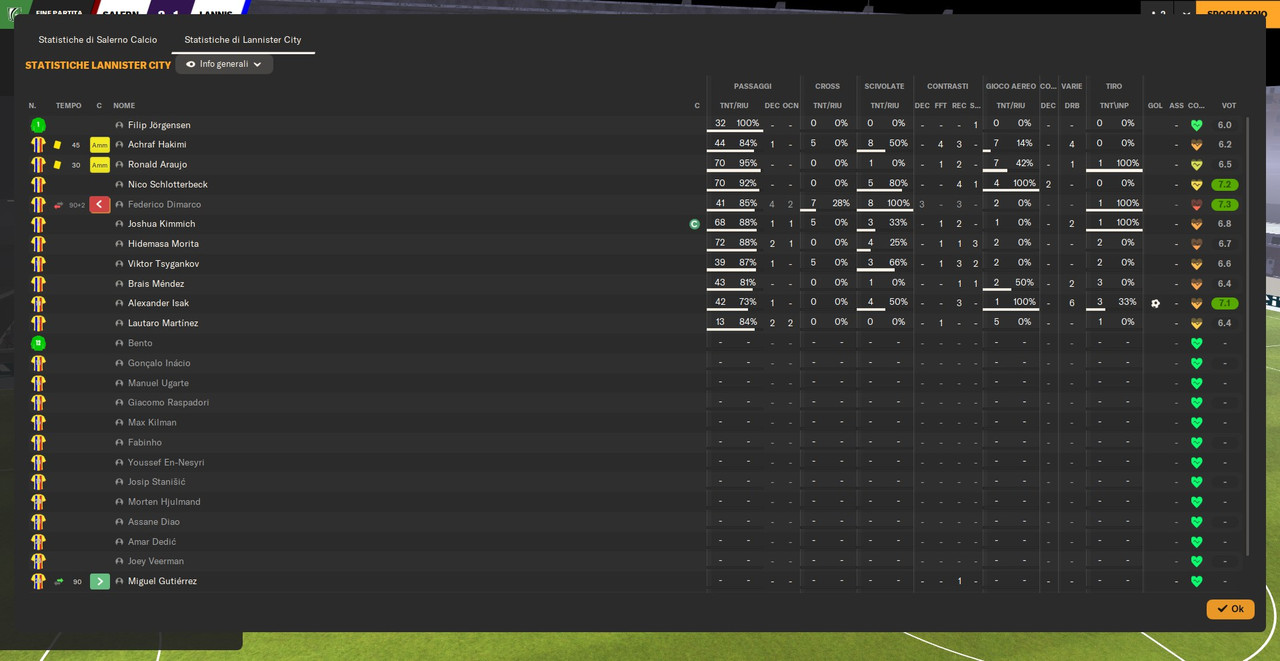Screen dimensions: 1280x661
Task: Click Federico Dimarco's red condition heart icon
Action: coord(1196,205)
